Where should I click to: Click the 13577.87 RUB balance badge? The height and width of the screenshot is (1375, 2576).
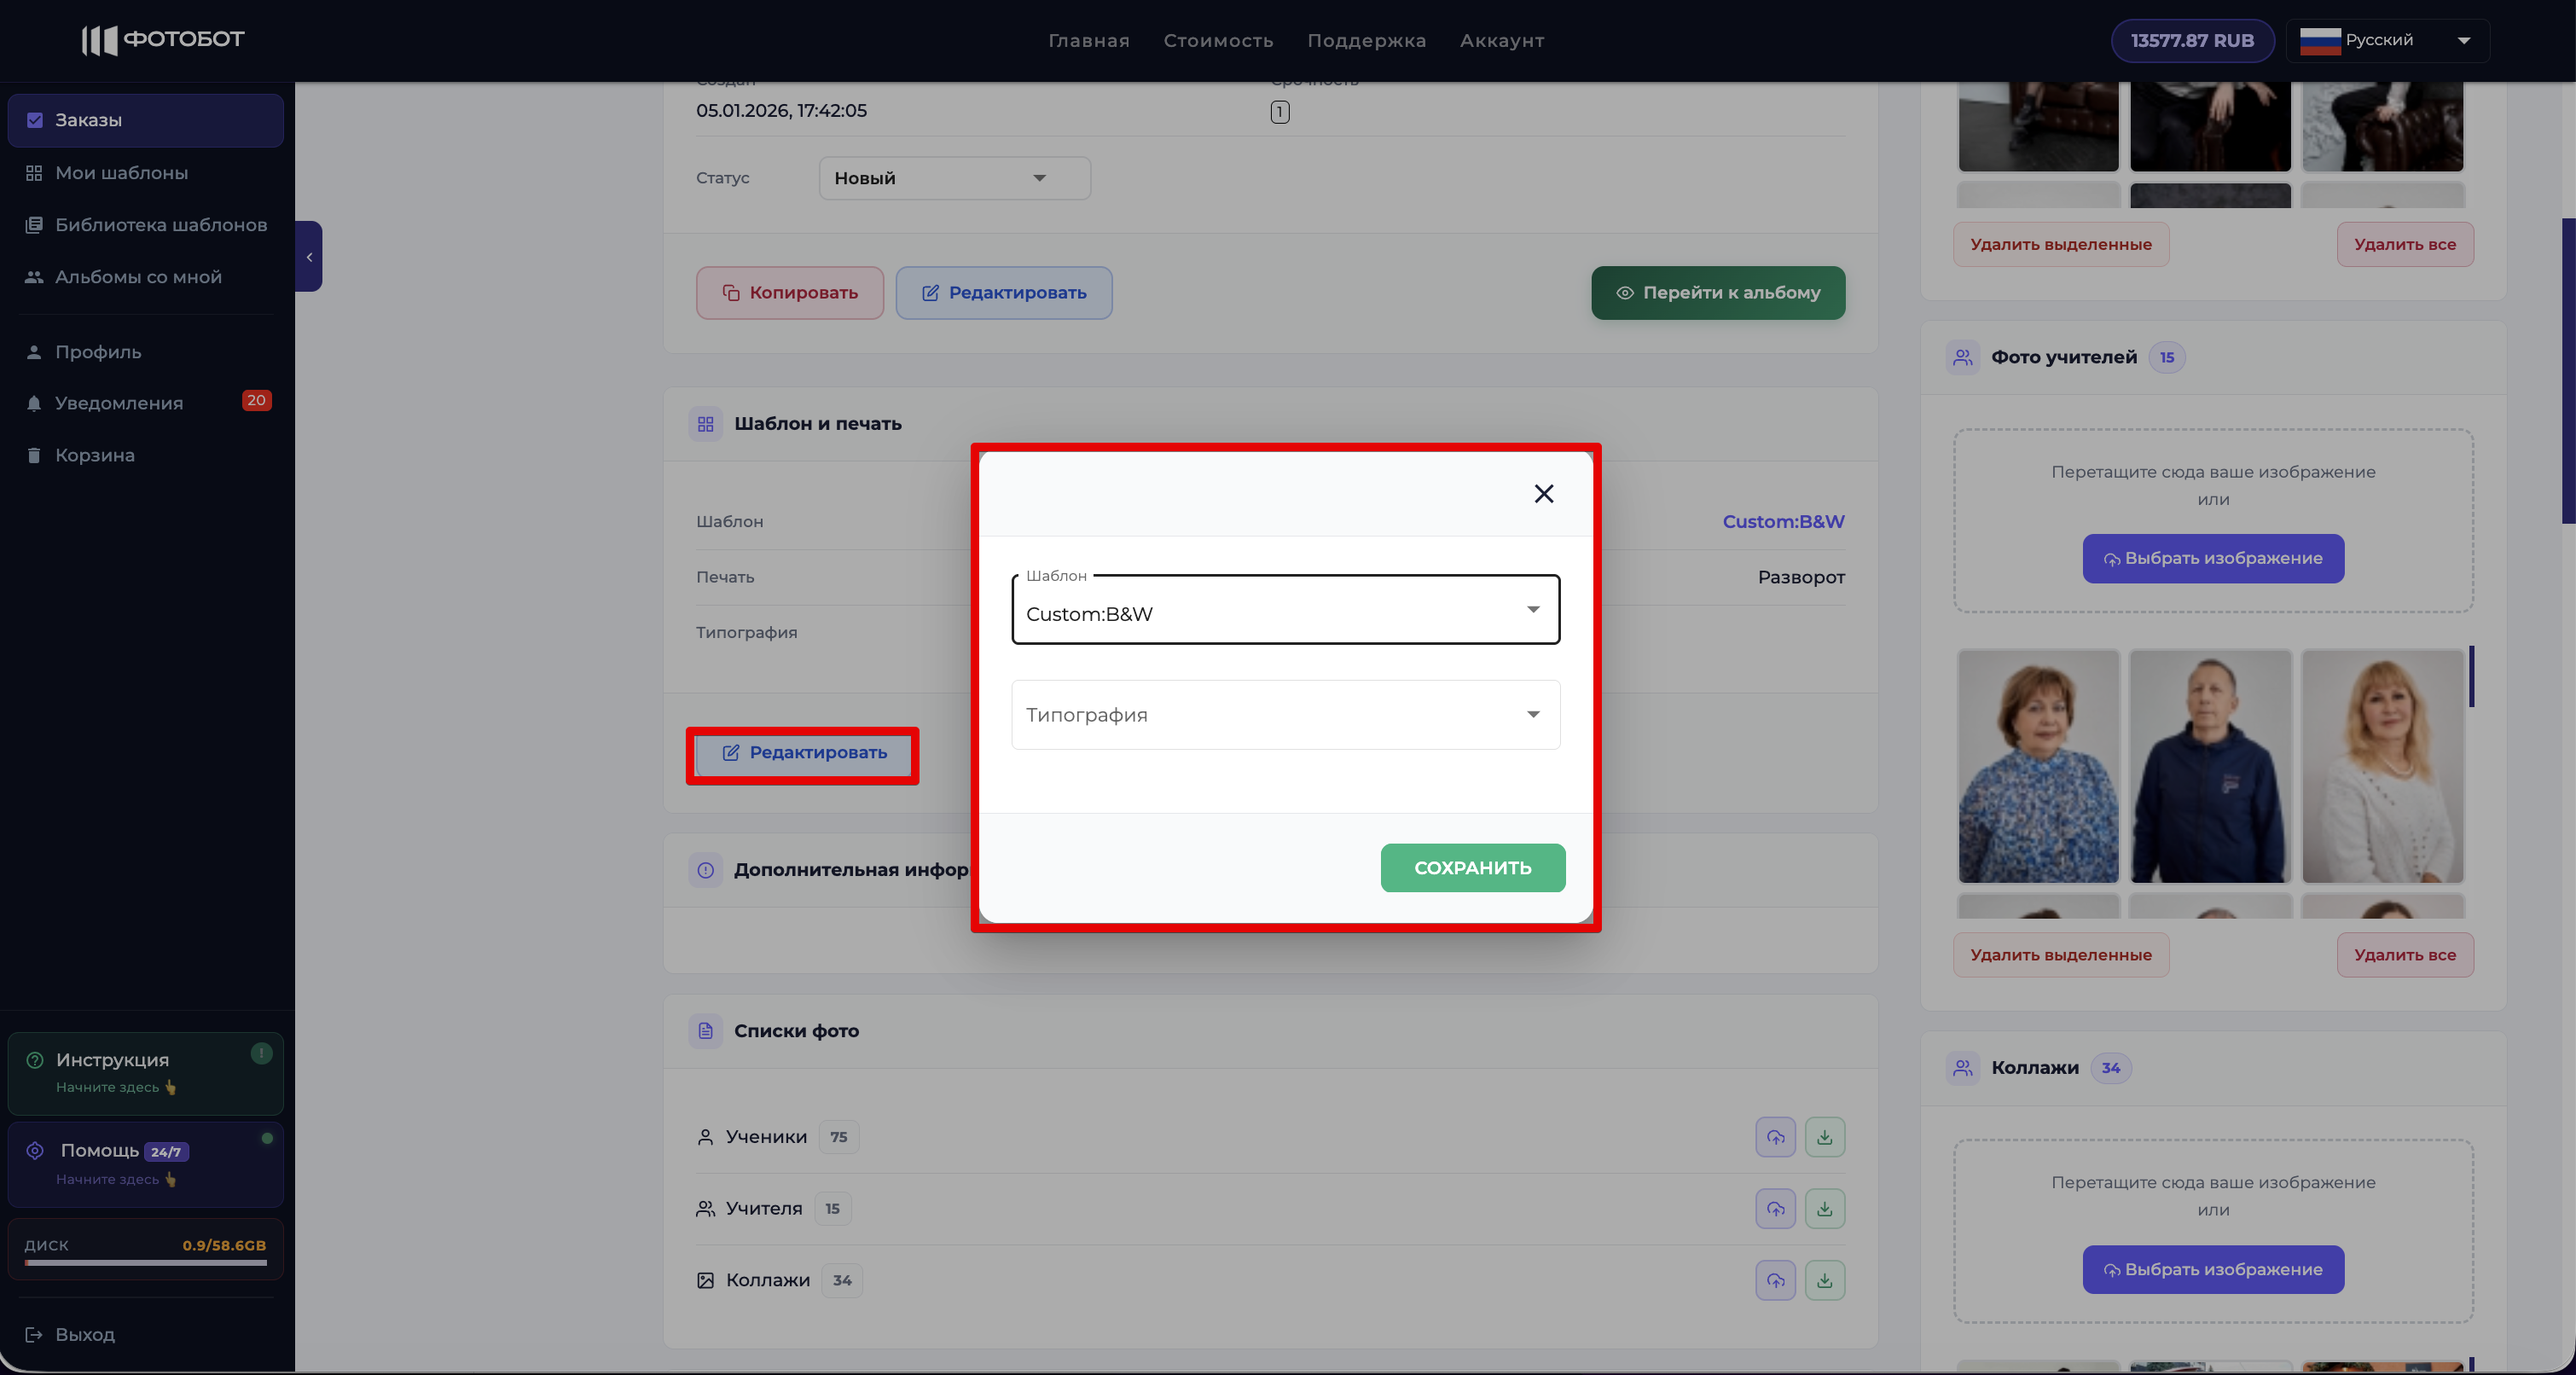coord(2192,41)
